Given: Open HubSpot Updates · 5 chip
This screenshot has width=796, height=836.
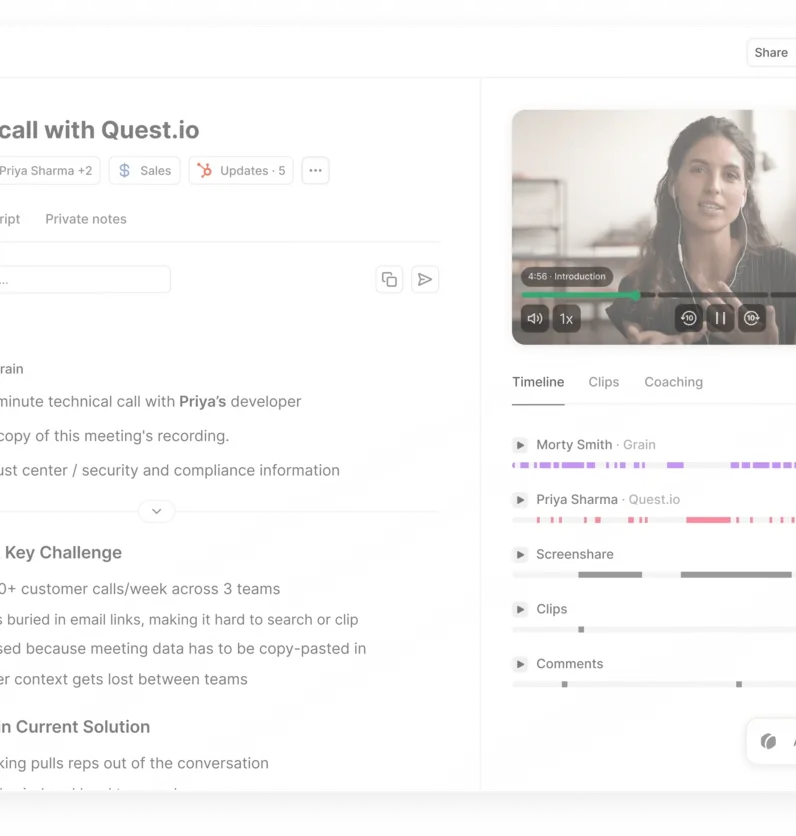Looking at the screenshot, I should tap(241, 171).
